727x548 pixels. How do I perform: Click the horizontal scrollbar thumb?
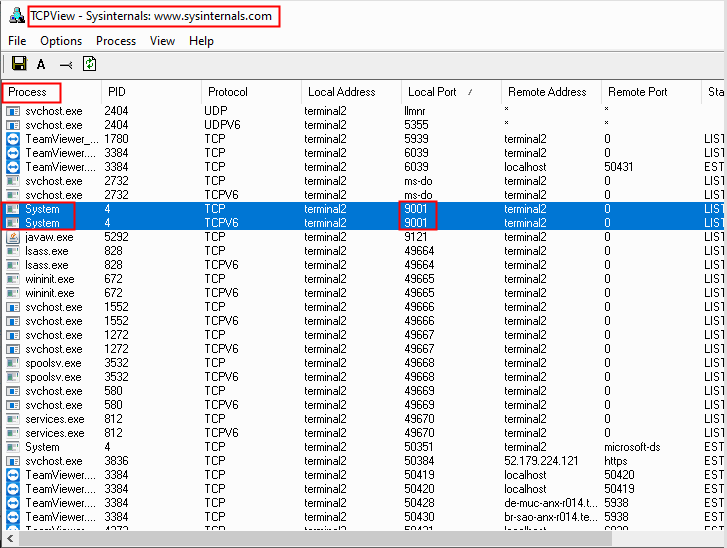315,538
